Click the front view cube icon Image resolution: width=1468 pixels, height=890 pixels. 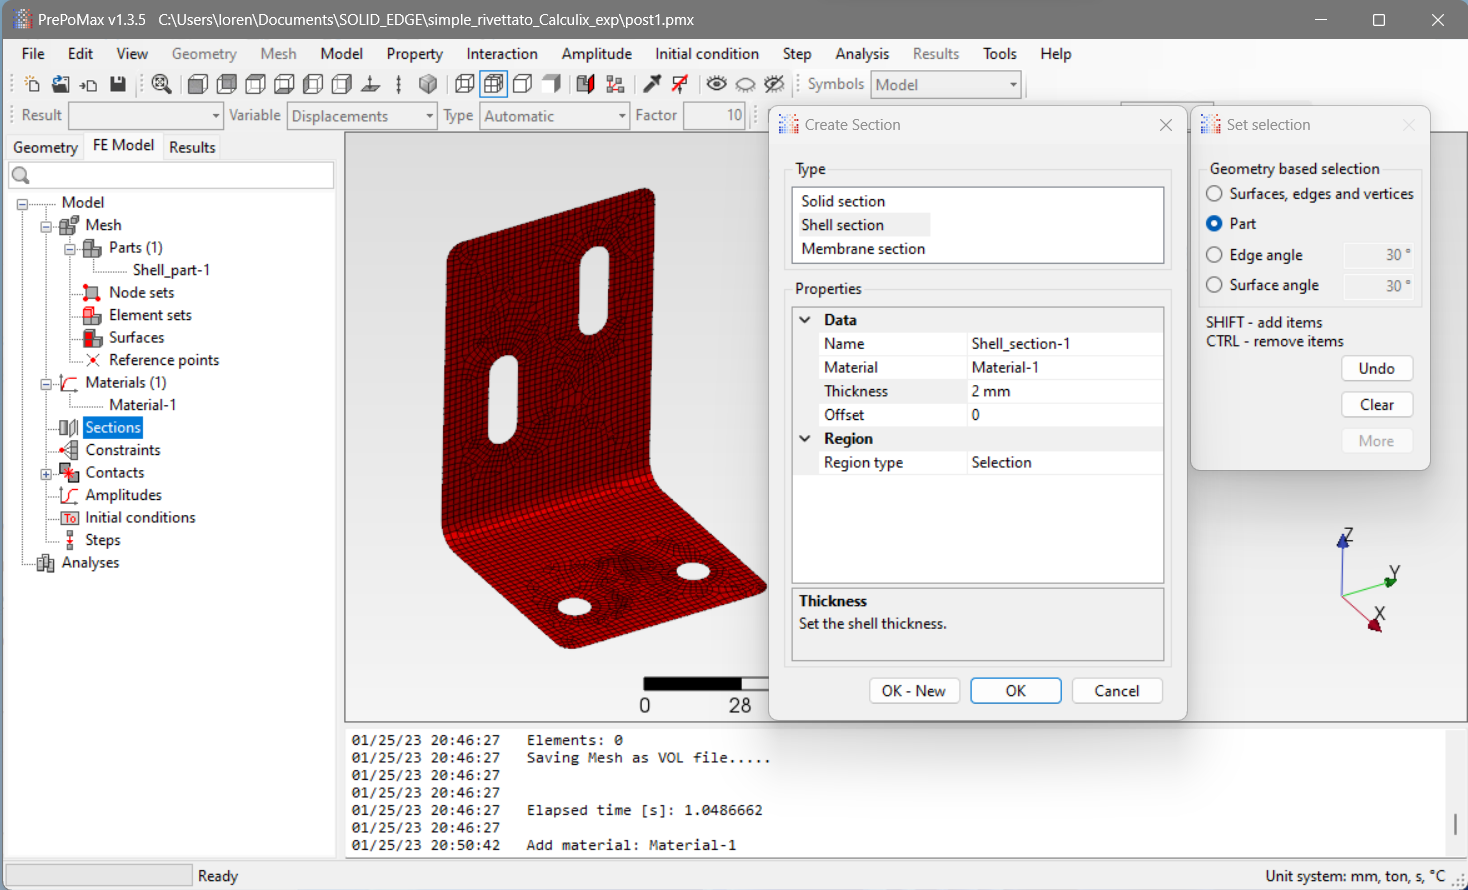point(198,85)
